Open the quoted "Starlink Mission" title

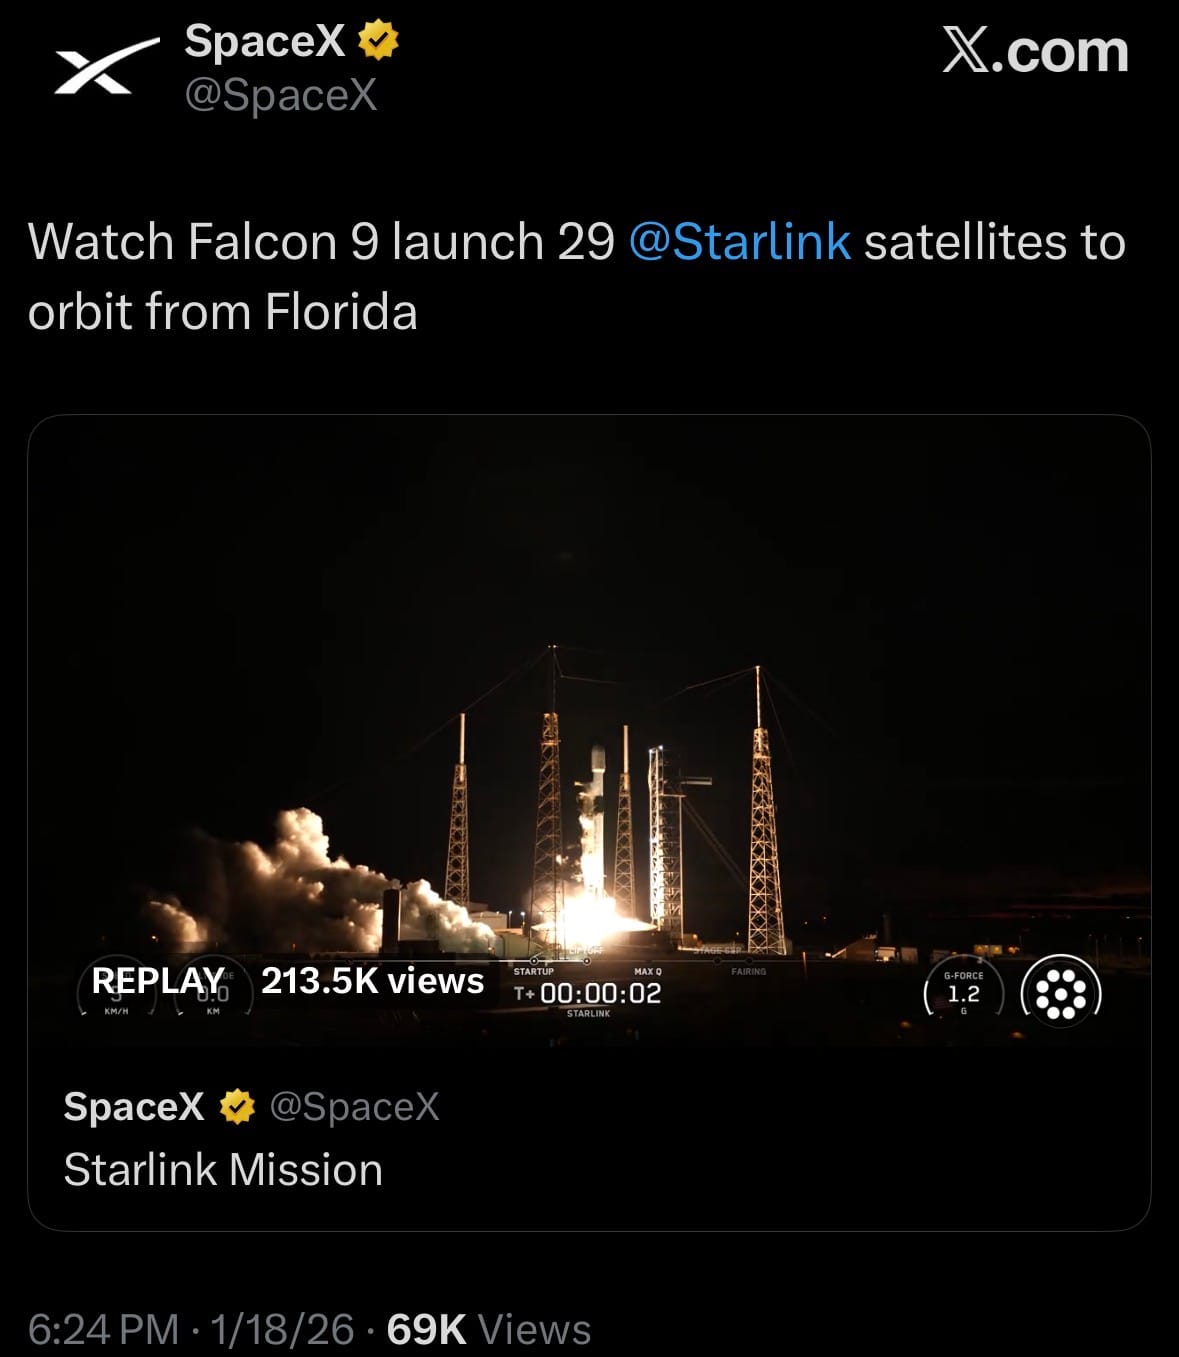223,1169
